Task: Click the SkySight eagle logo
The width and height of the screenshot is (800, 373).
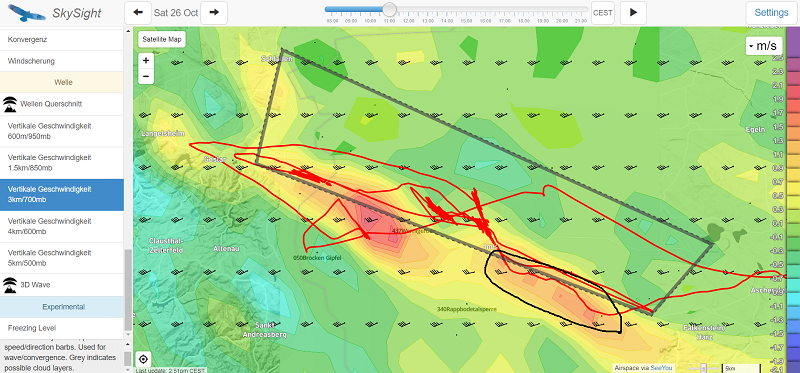Action: tap(23, 13)
